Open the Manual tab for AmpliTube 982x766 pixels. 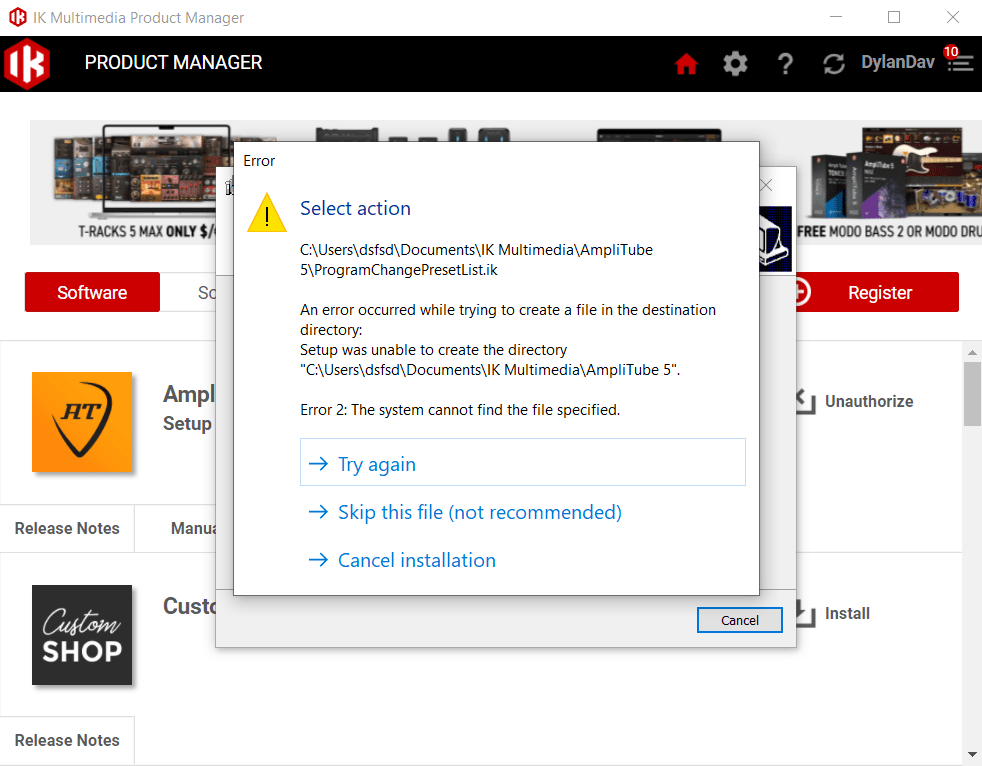pos(193,529)
